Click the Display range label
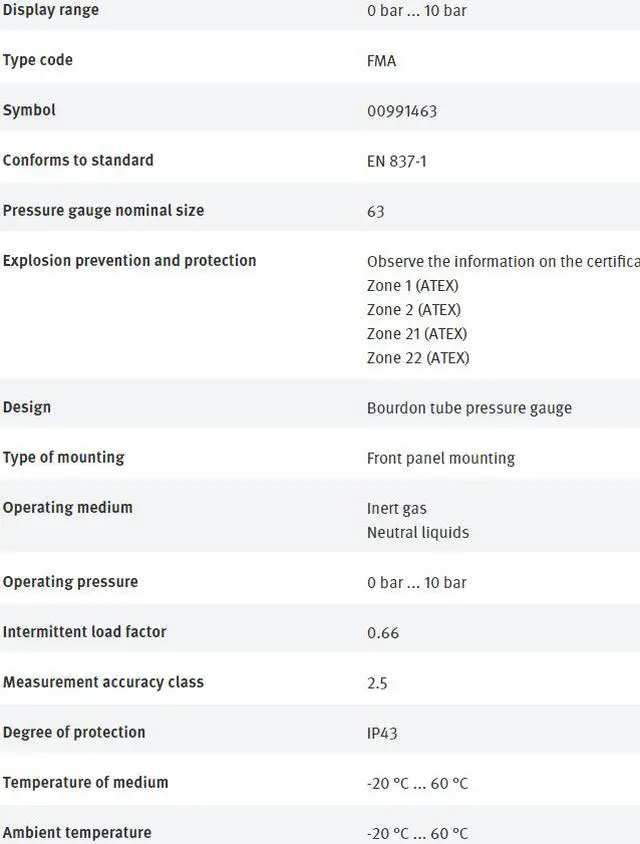640x844 pixels. point(51,10)
